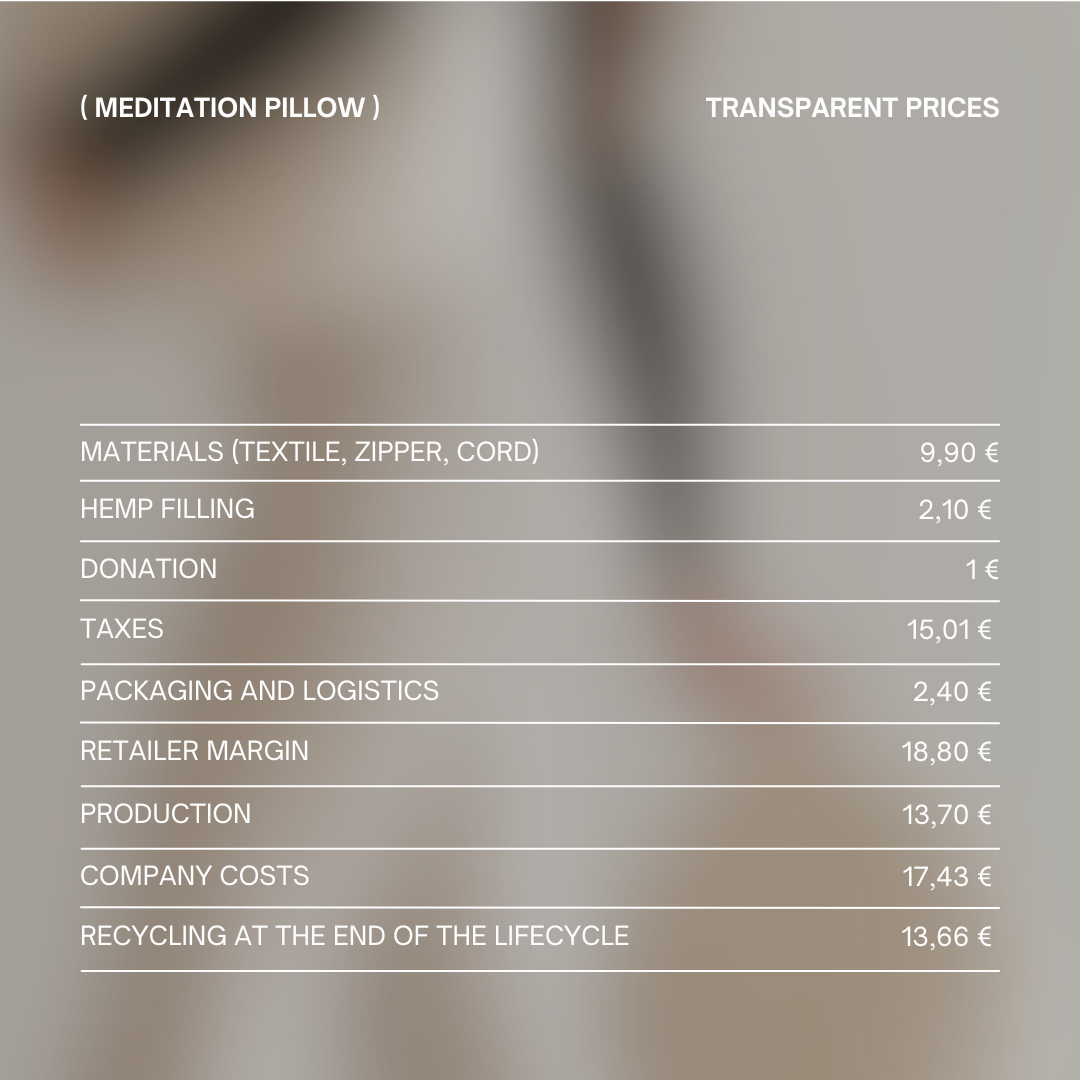Click Recycling at the End of the Lifecycle
The width and height of the screenshot is (1080, 1080).
[354, 936]
